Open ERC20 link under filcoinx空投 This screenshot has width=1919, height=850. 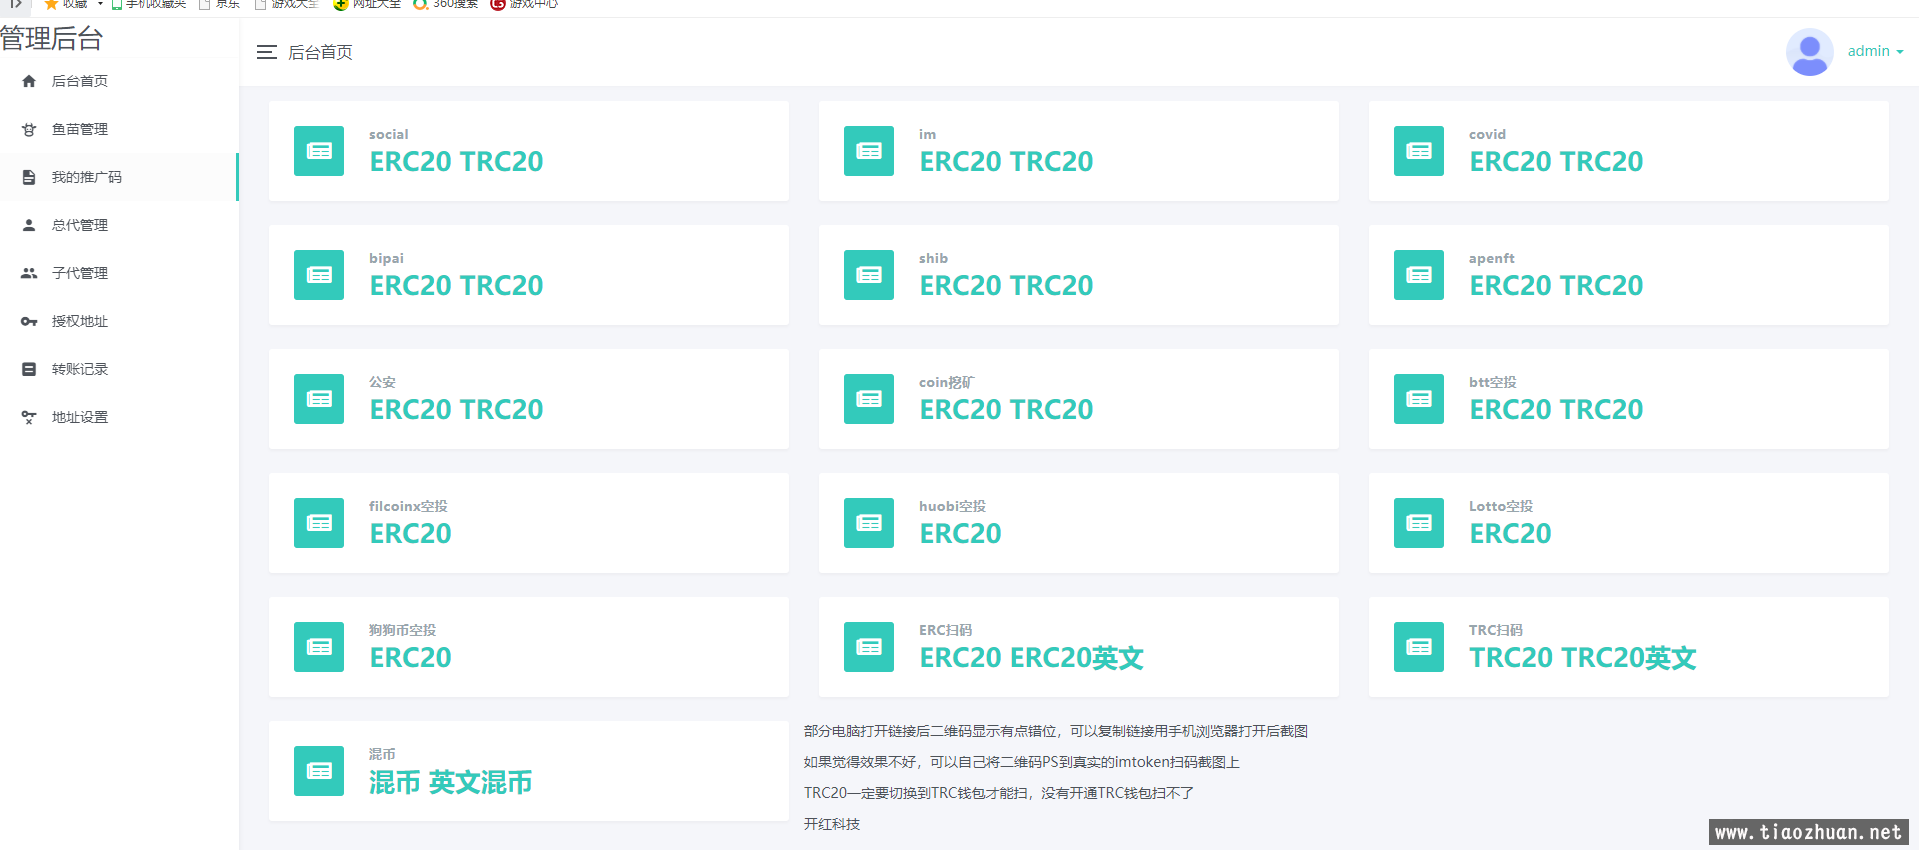coord(410,533)
